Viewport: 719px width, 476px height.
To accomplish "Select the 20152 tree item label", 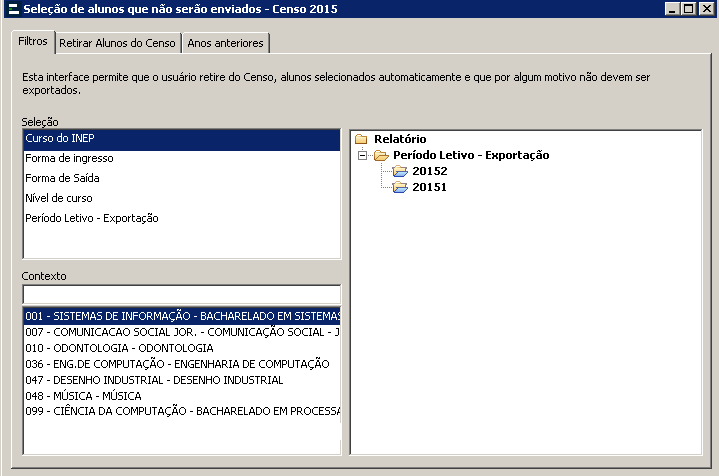I will tap(429, 171).
